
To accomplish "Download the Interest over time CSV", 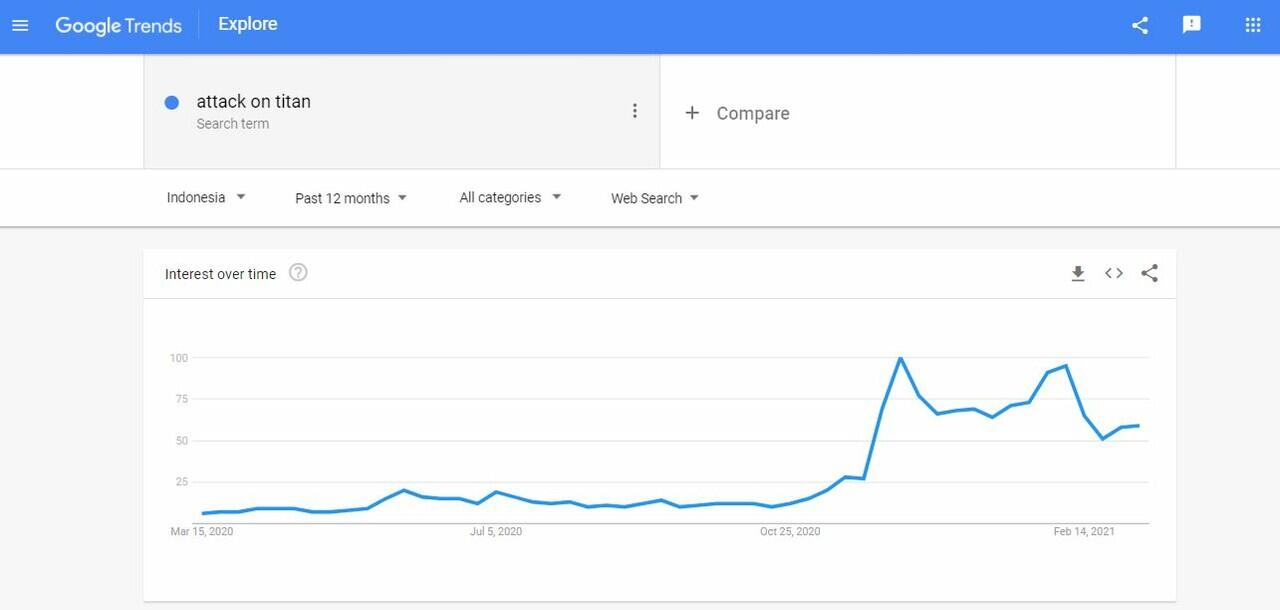I will pyautogui.click(x=1078, y=273).
